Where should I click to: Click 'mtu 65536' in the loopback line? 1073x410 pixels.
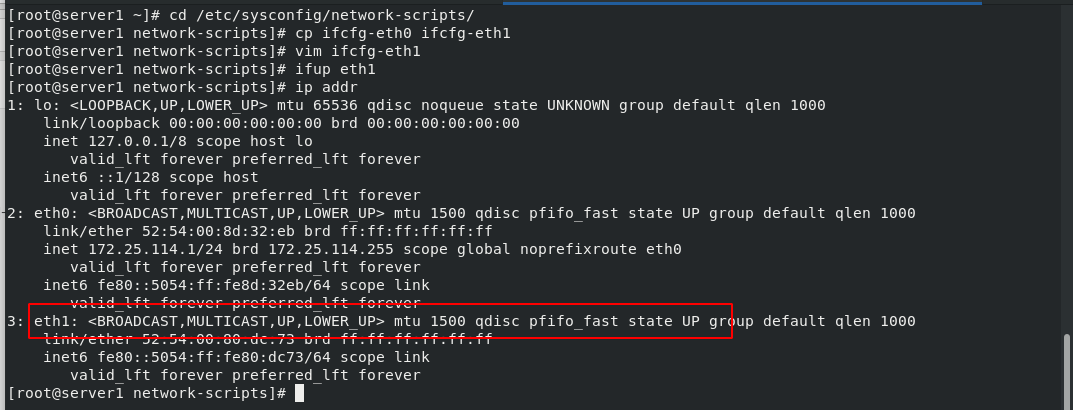313,105
